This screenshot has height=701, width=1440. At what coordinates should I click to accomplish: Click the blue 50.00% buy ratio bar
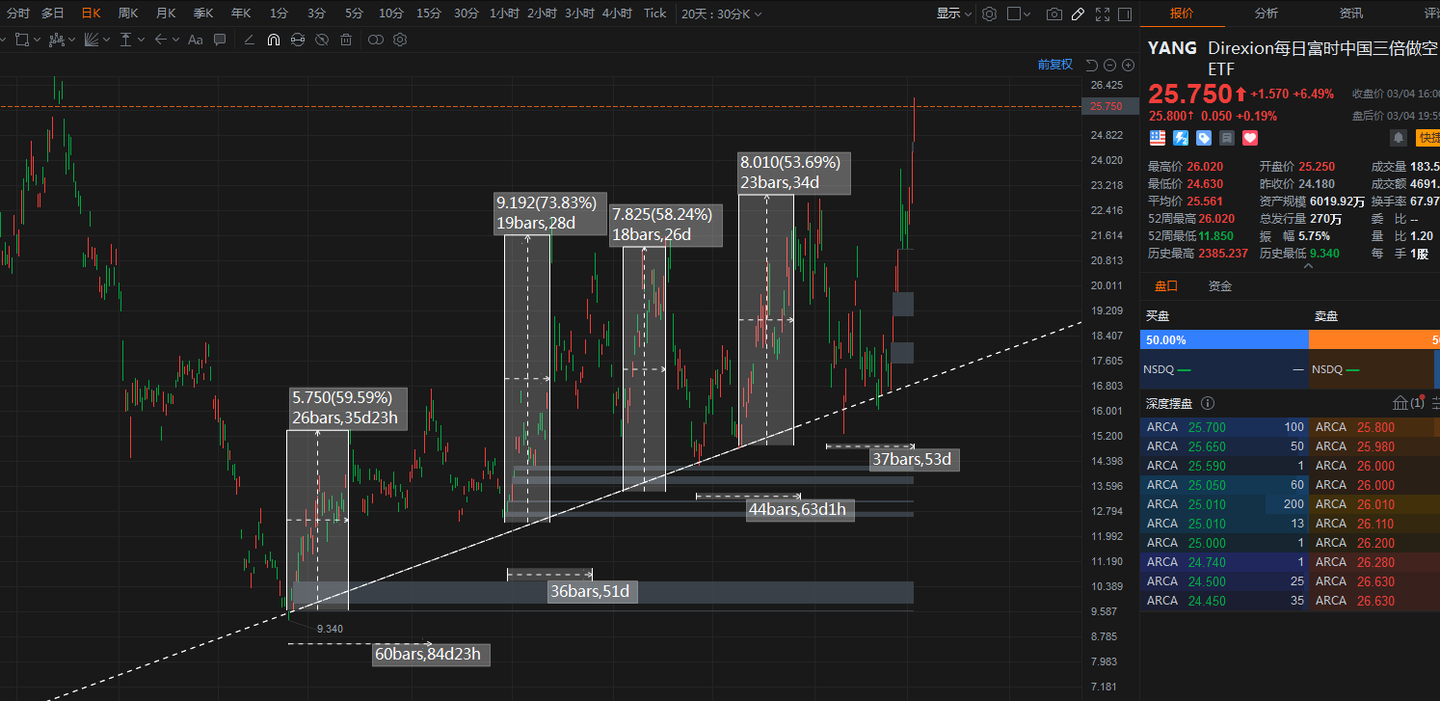coord(1224,340)
